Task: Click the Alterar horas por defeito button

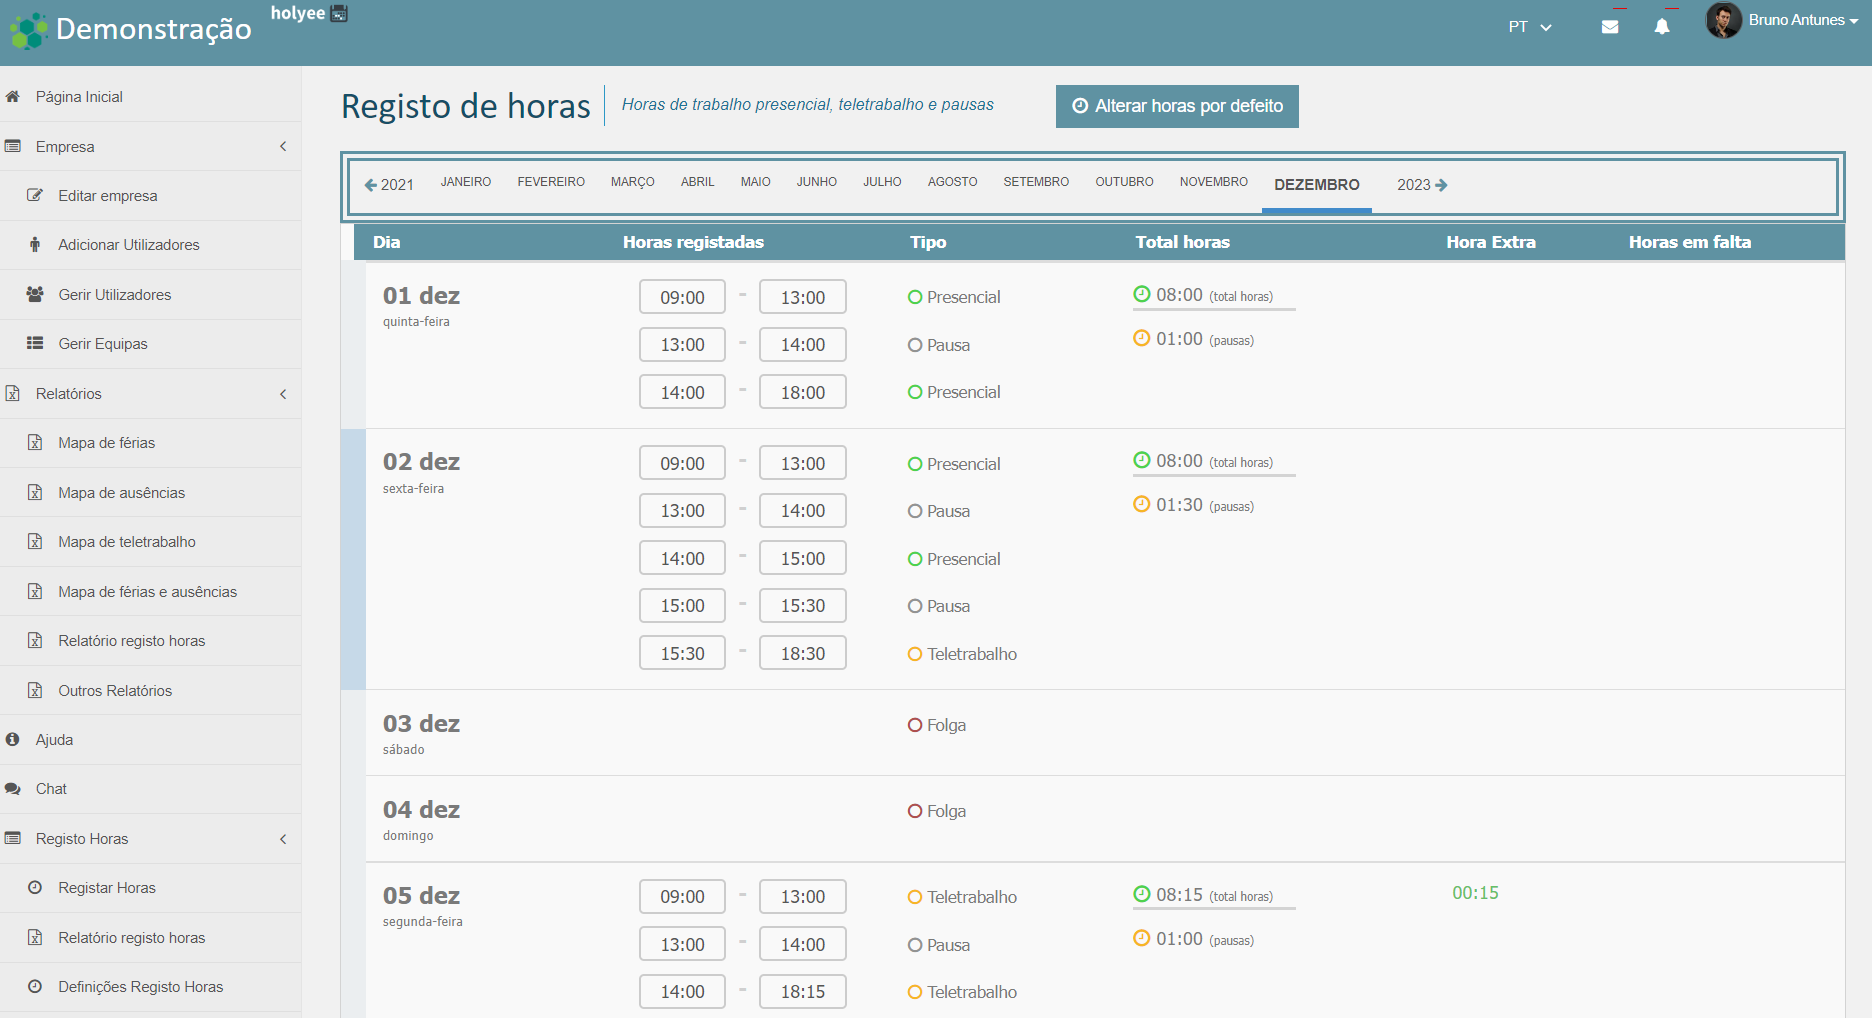Action: 1176,106
